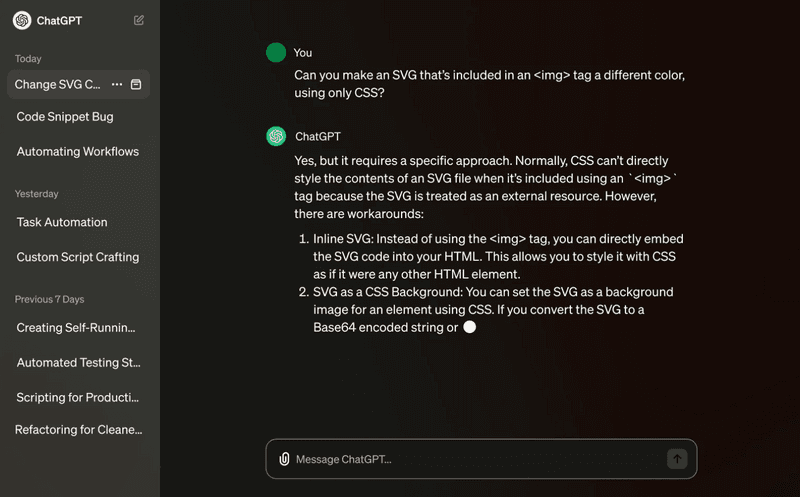Select the Creating Self-Running chat
The image size is (800, 497).
coord(76,328)
